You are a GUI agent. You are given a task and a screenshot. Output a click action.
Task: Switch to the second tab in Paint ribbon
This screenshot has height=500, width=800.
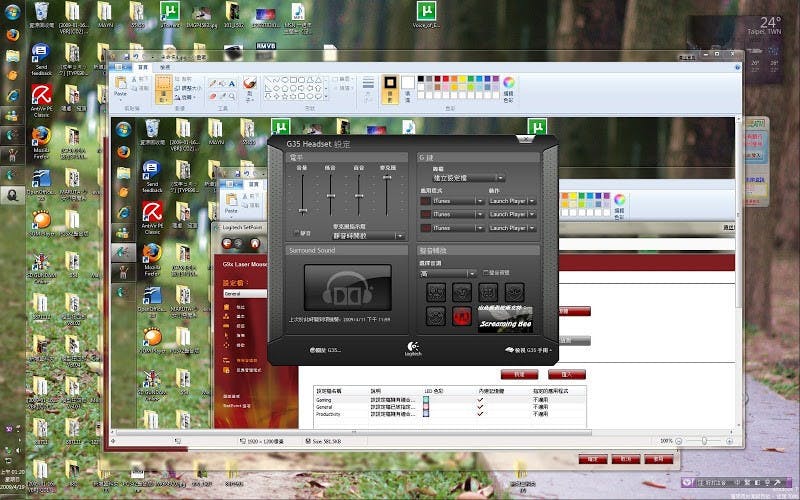click(163, 68)
